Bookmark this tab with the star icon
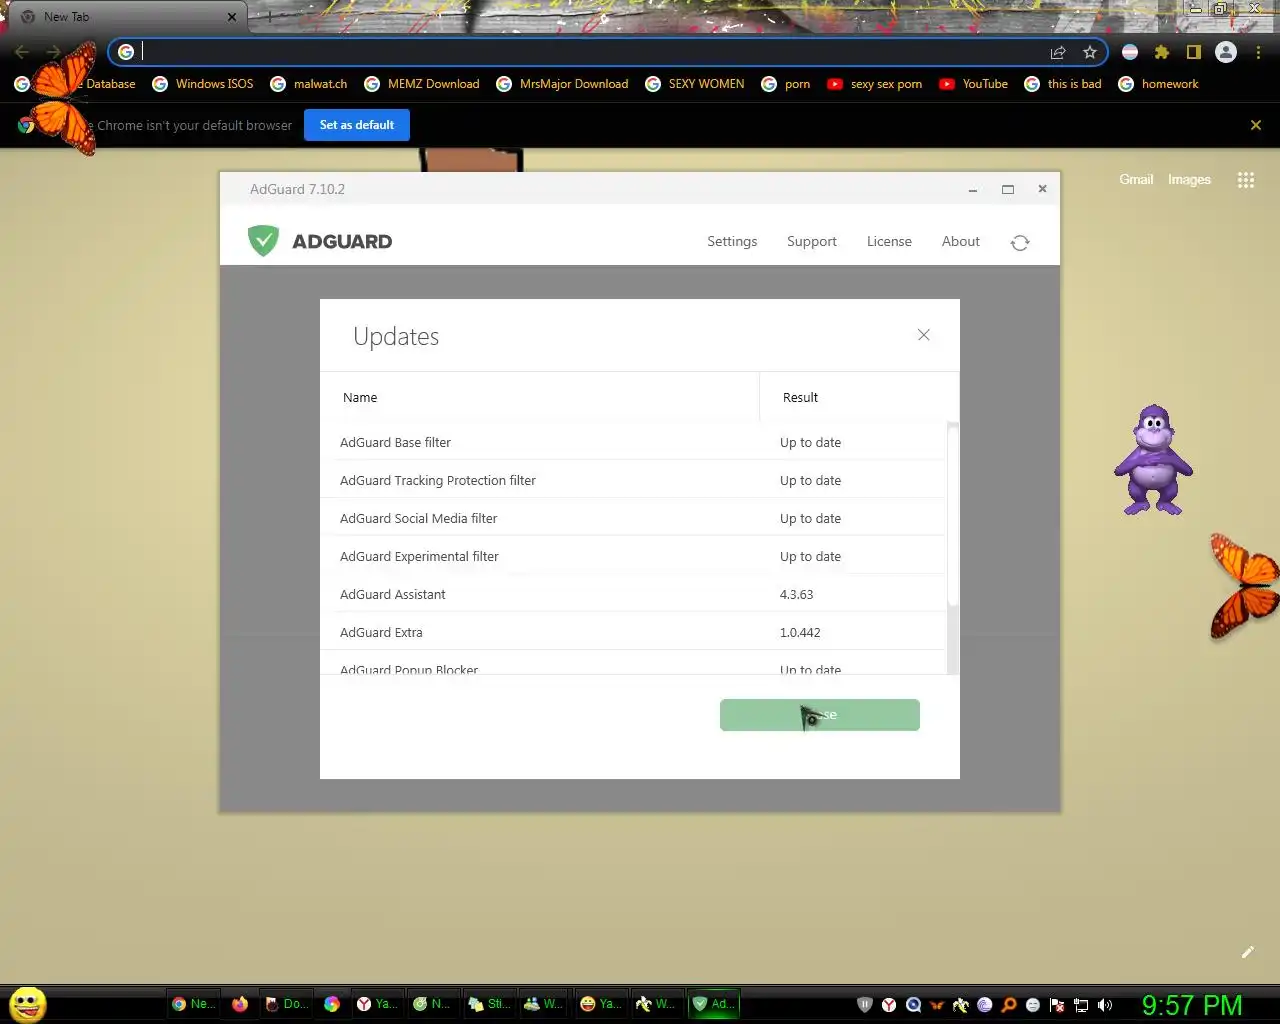Viewport: 1280px width, 1024px height. (x=1090, y=52)
